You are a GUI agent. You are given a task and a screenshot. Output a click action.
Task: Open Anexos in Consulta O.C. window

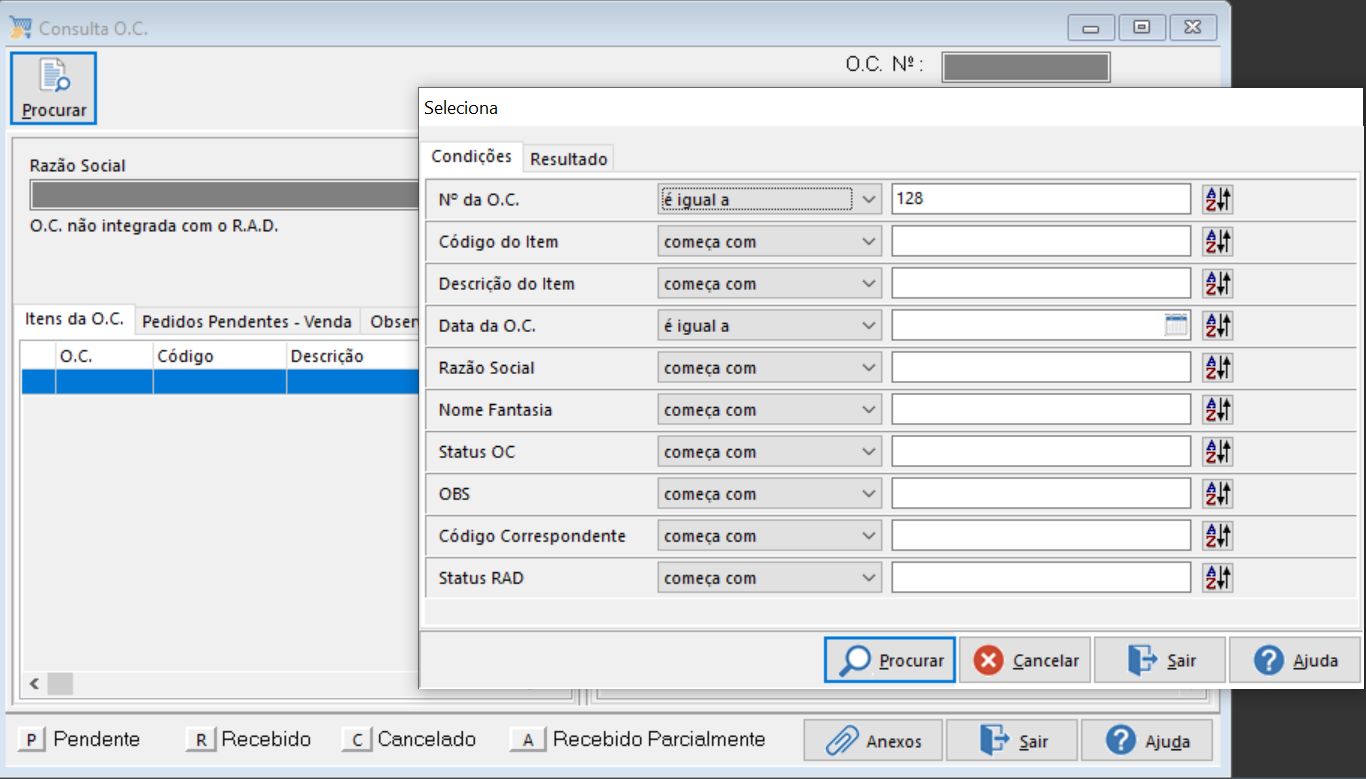pos(873,741)
